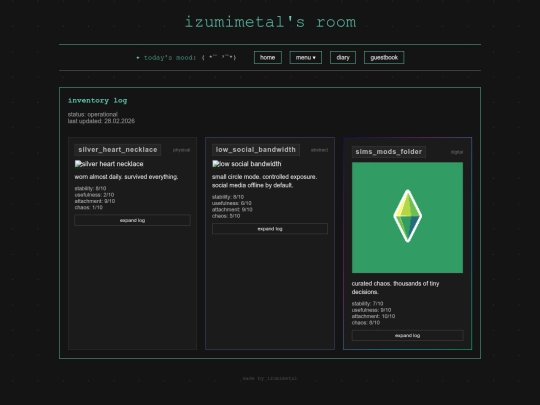Go to the diary page
This screenshot has height=405, width=540.
tap(343, 58)
